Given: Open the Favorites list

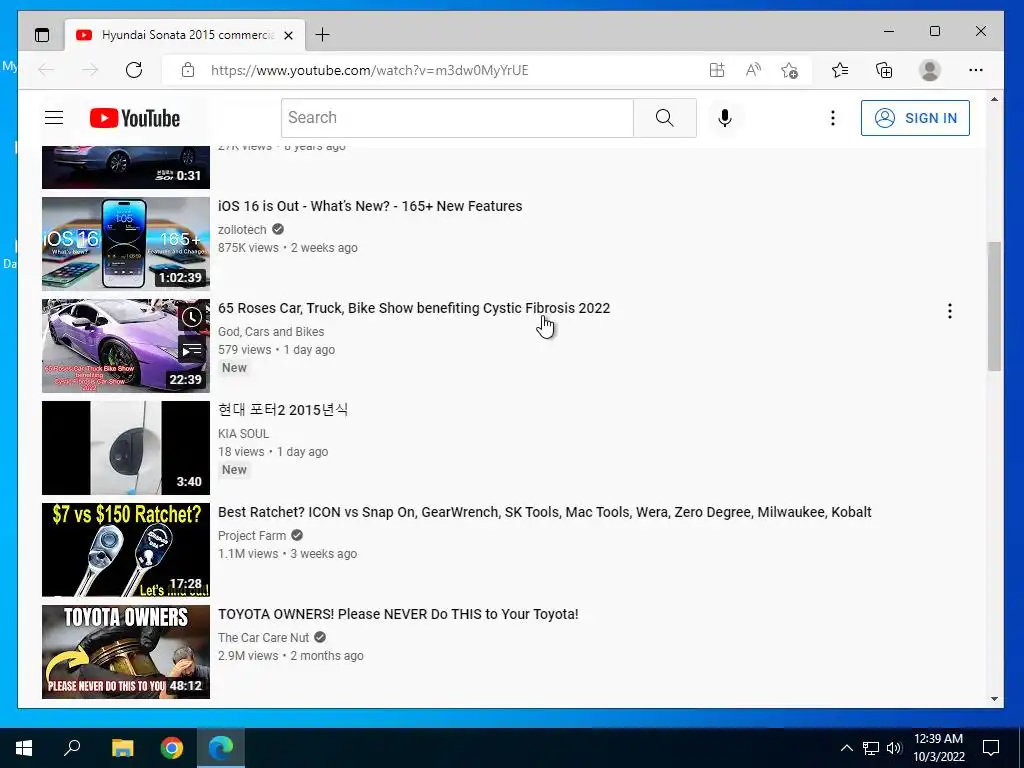Looking at the screenshot, I should [840, 70].
